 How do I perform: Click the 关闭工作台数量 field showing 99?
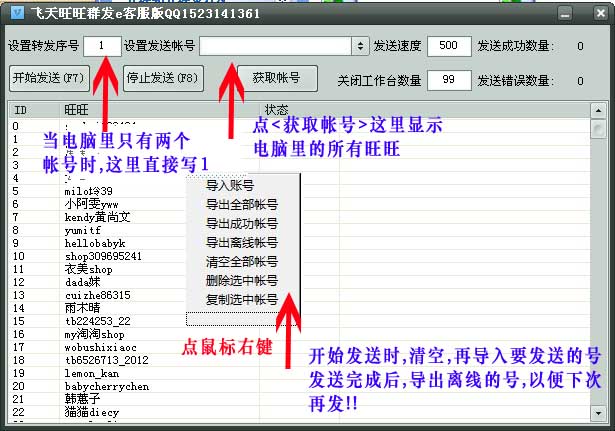coord(449,80)
